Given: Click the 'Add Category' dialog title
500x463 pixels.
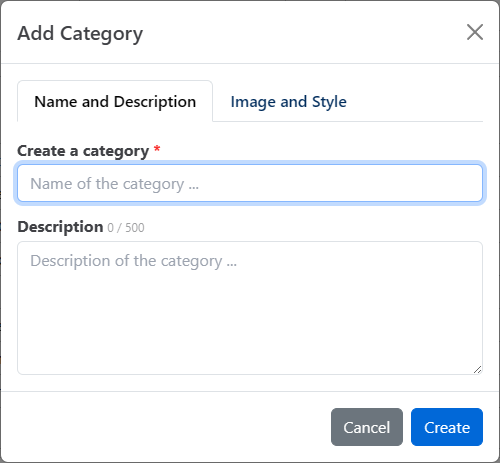Looking at the screenshot, I should coord(80,34).
